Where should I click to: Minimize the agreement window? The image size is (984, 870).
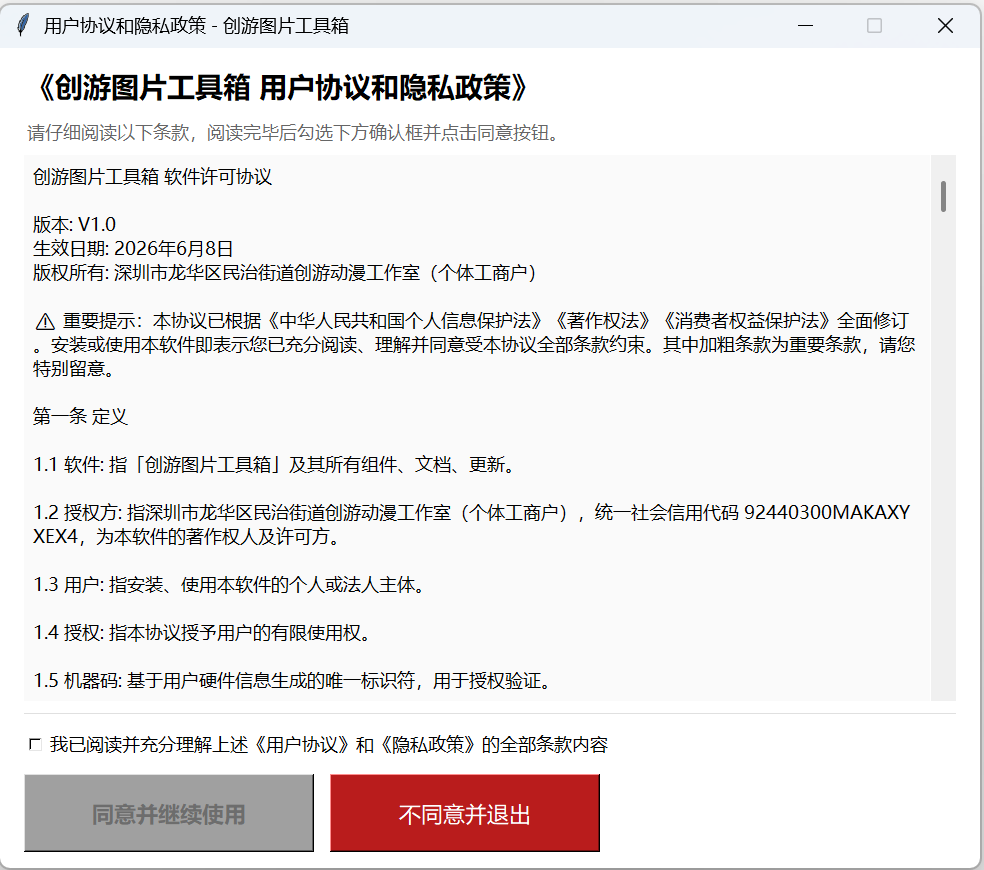pos(806,26)
